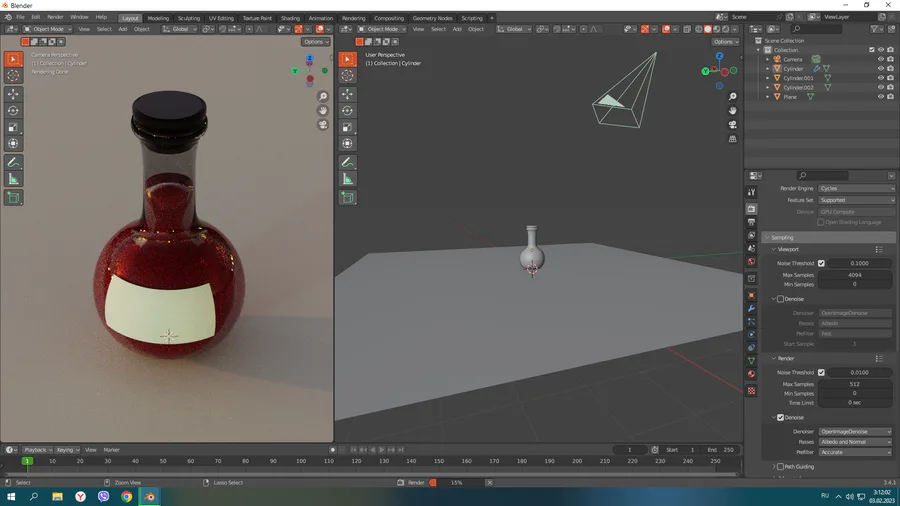Select the Annotate tool in left viewport
The height and width of the screenshot is (506, 900).
(x=13, y=163)
